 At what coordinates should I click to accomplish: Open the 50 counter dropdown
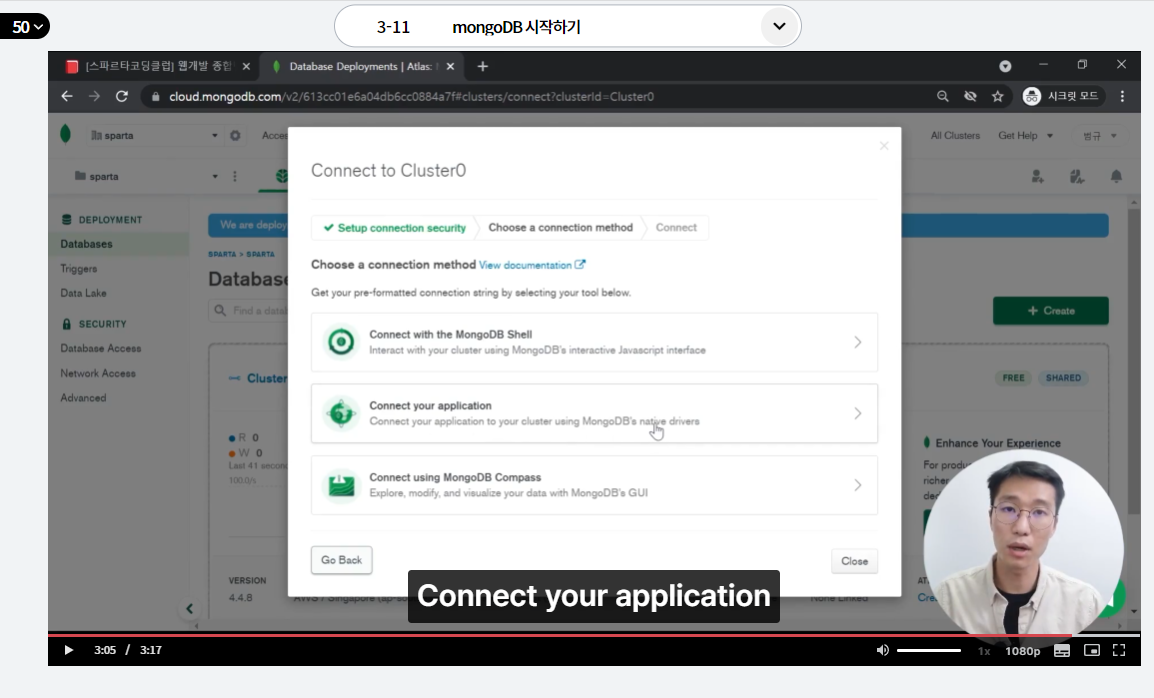(x=26, y=27)
